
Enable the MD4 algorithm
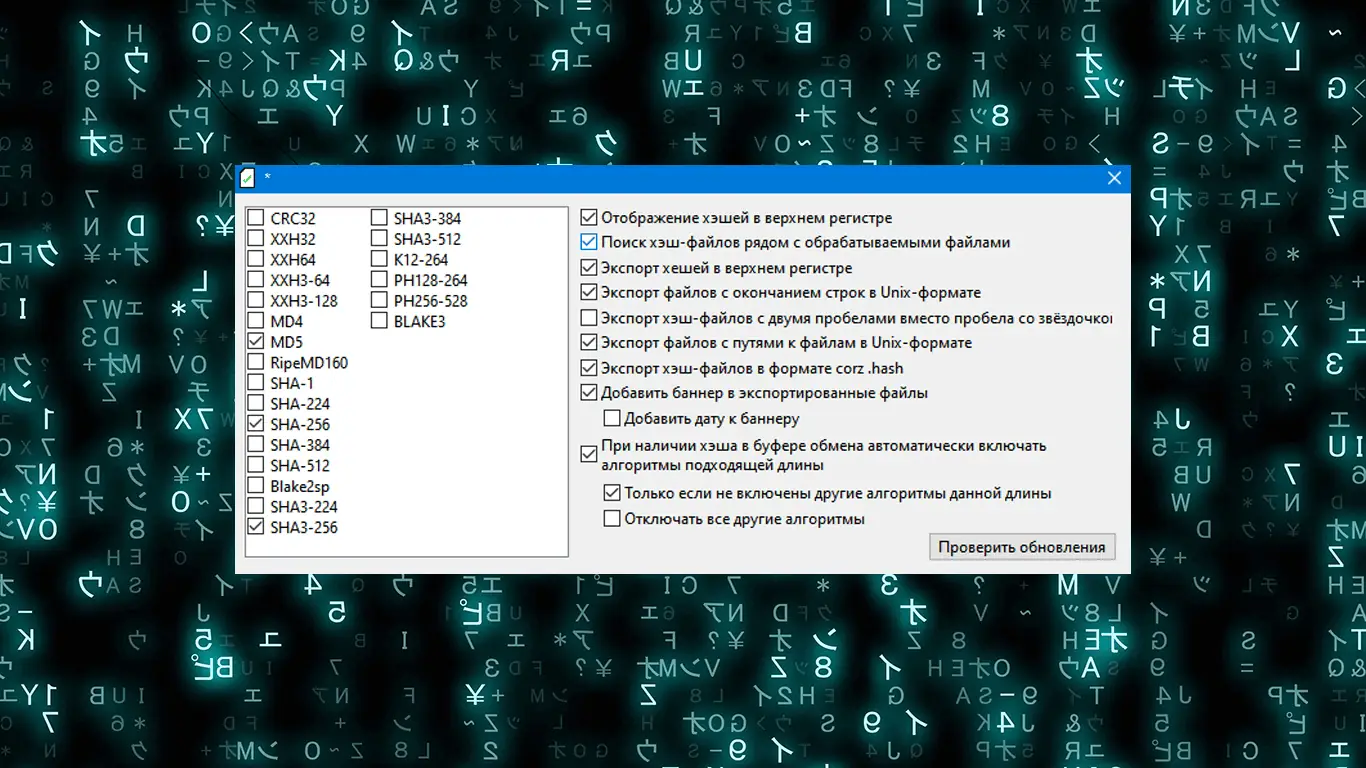point(257,322)
